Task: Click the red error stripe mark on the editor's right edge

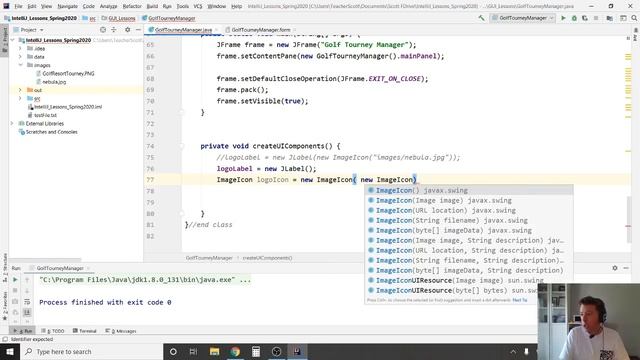Action: tap(628, 226)
